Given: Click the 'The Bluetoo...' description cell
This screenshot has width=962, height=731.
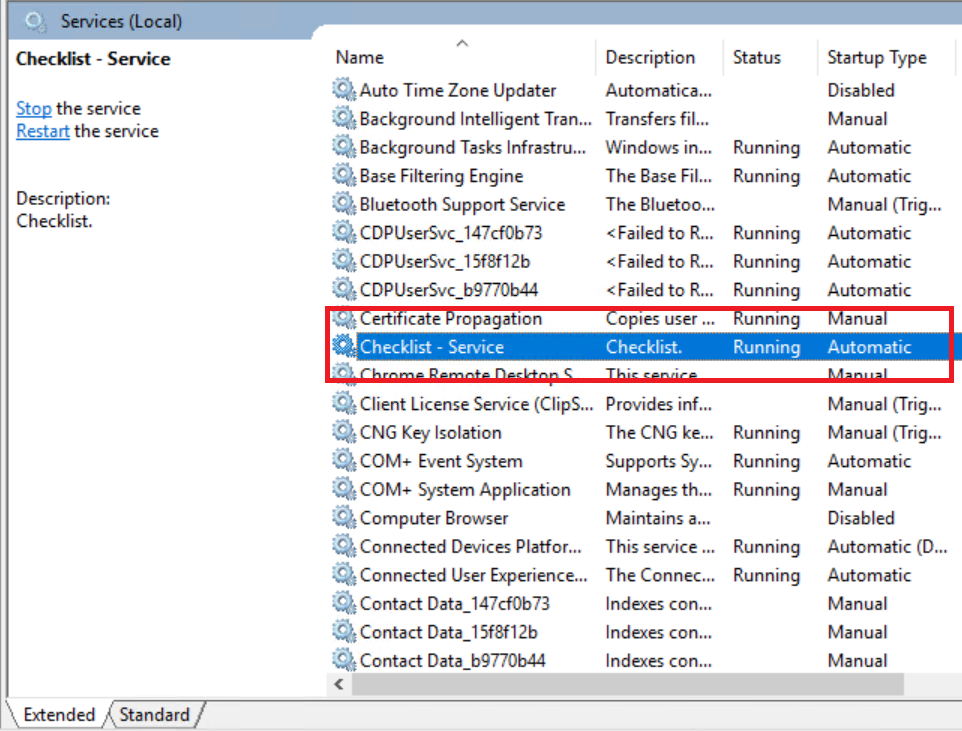Looking at the screenshot, I should click(x=660, y=204).
